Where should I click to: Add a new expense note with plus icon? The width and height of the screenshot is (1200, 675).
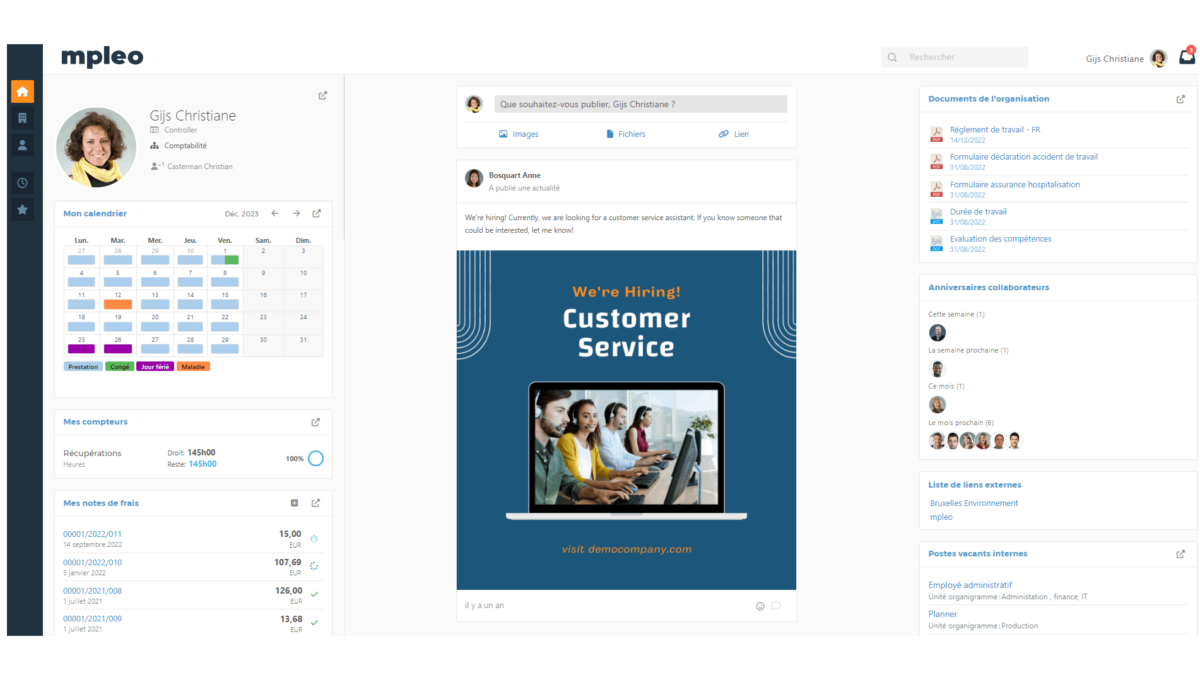(294, 503)
